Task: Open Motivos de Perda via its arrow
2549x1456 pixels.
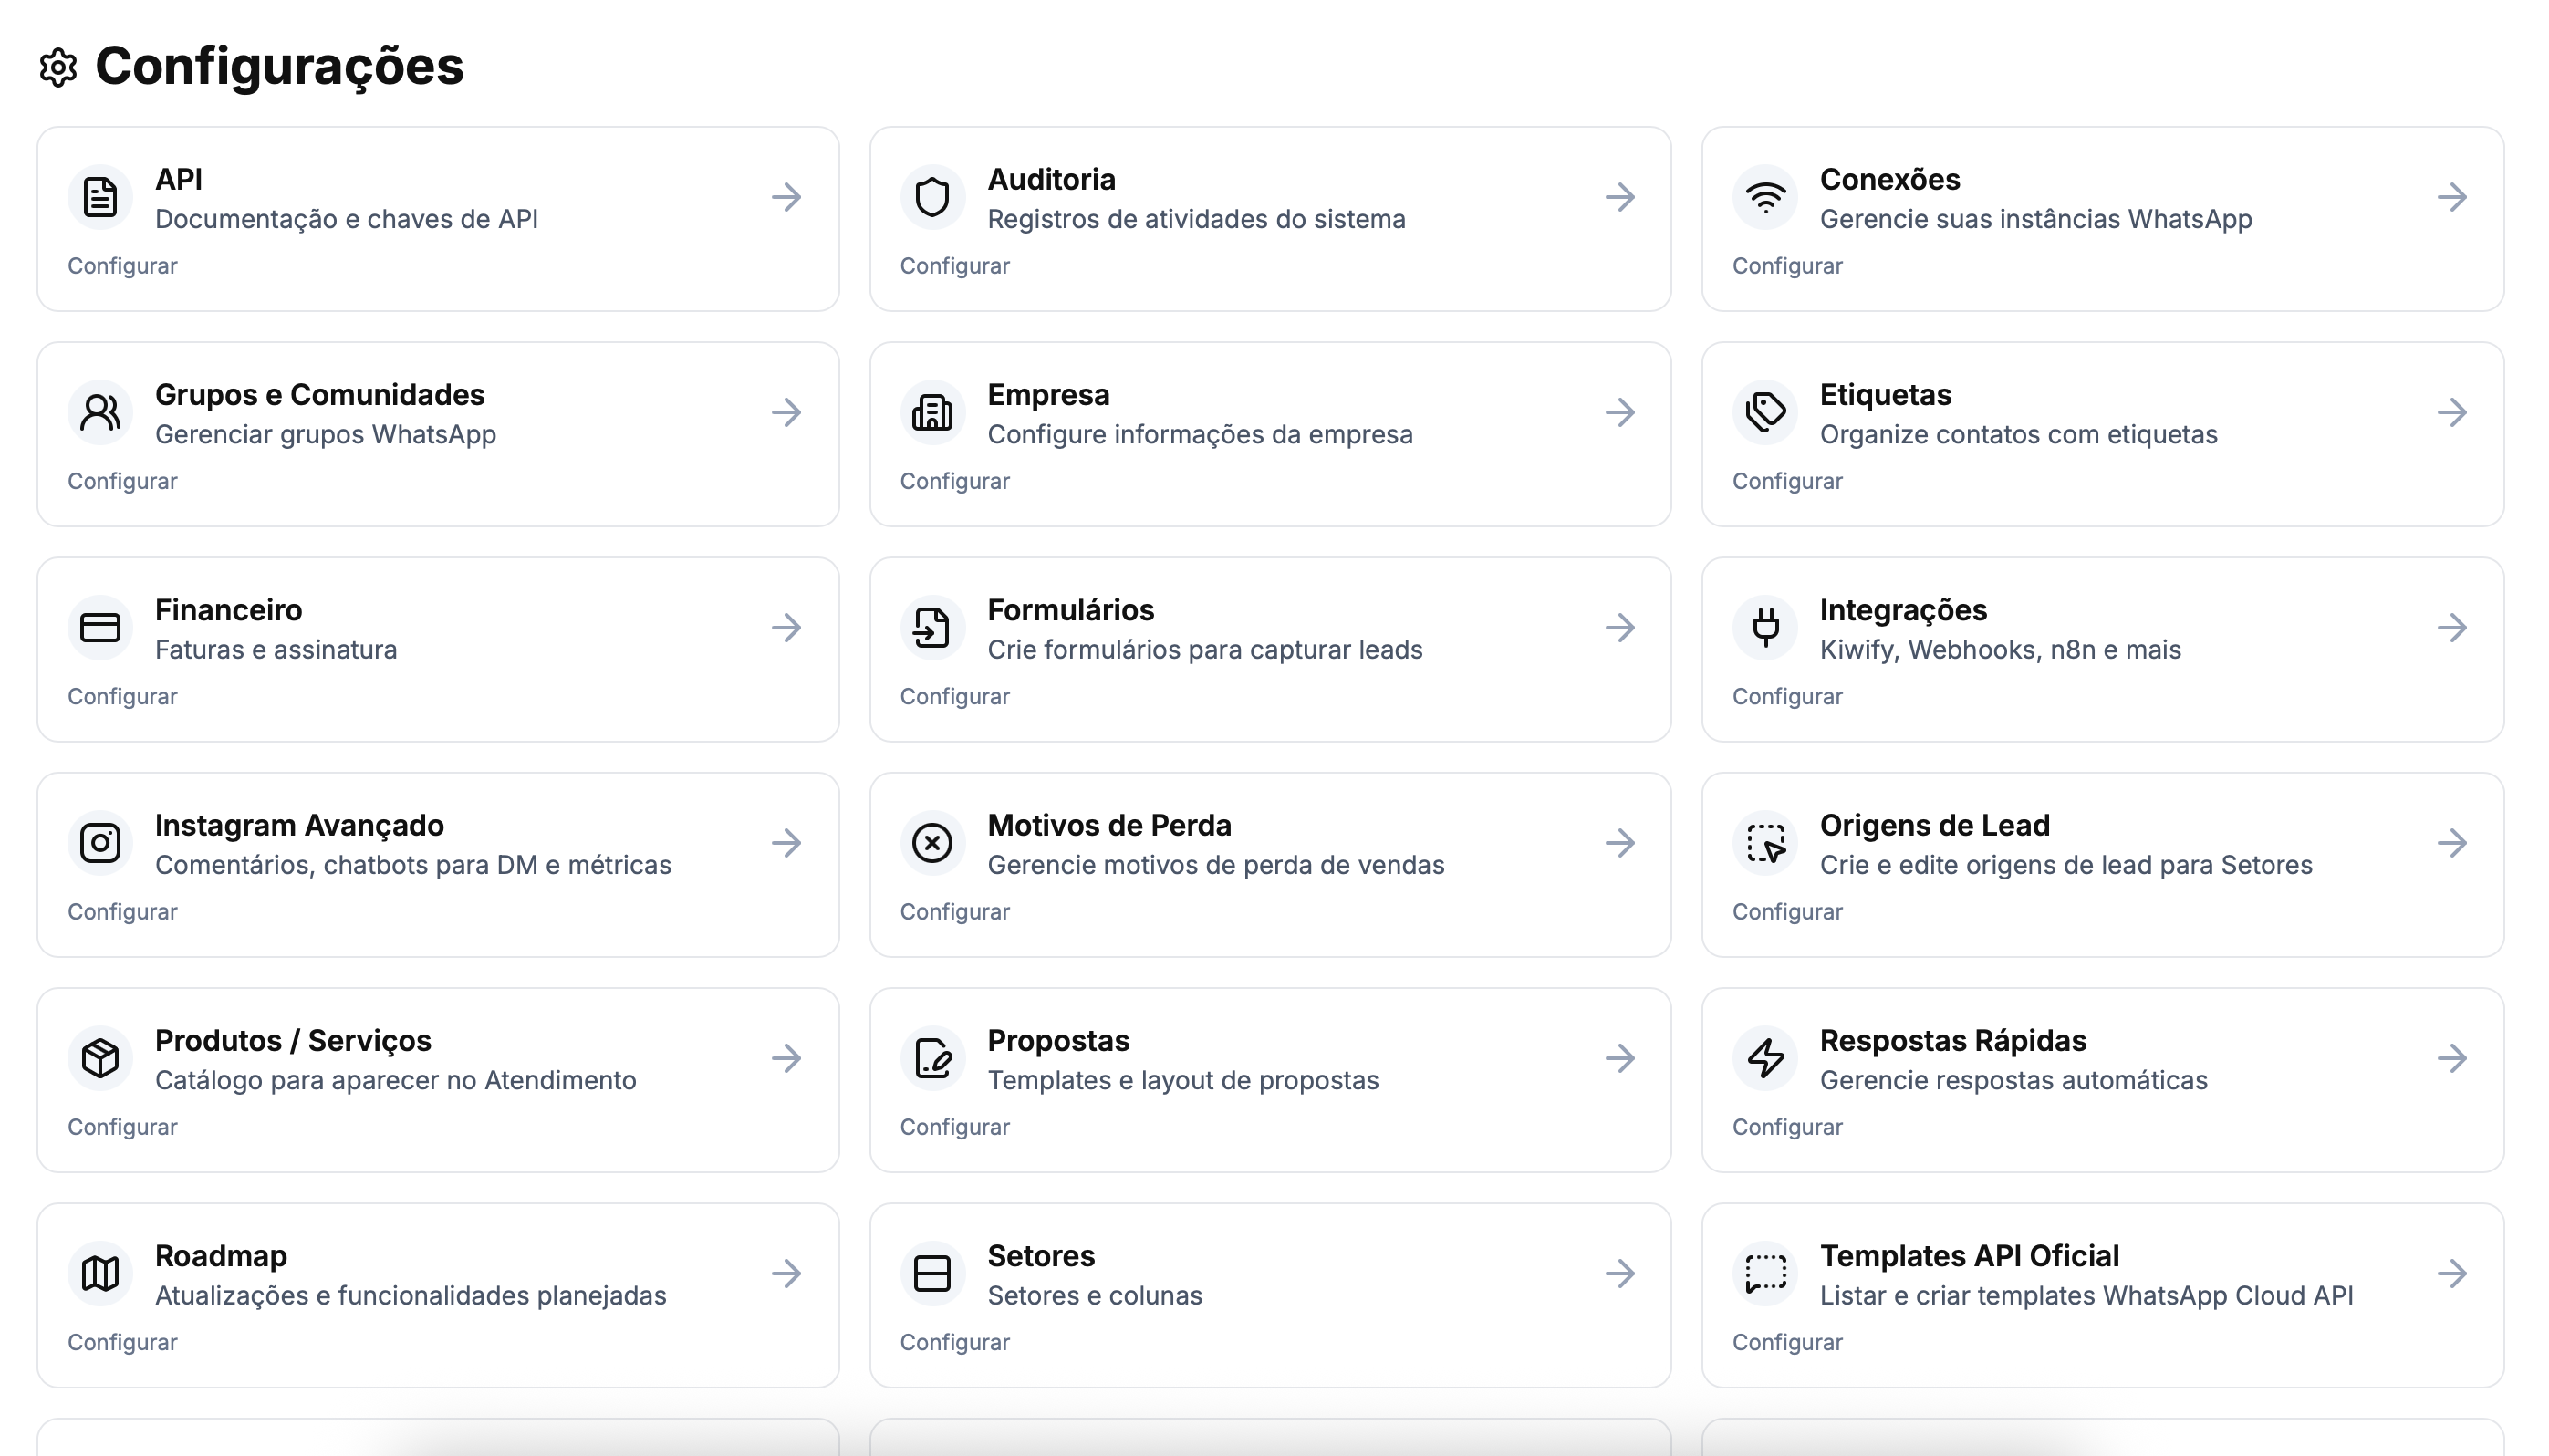Action: click(x=1620, y=842)
